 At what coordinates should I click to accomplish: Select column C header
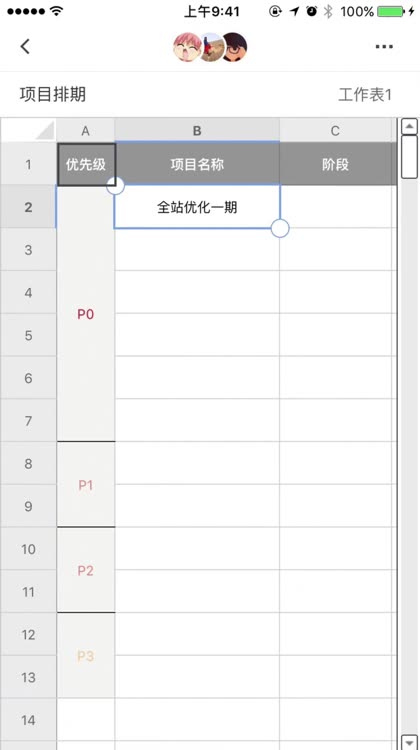coord(335,131)
